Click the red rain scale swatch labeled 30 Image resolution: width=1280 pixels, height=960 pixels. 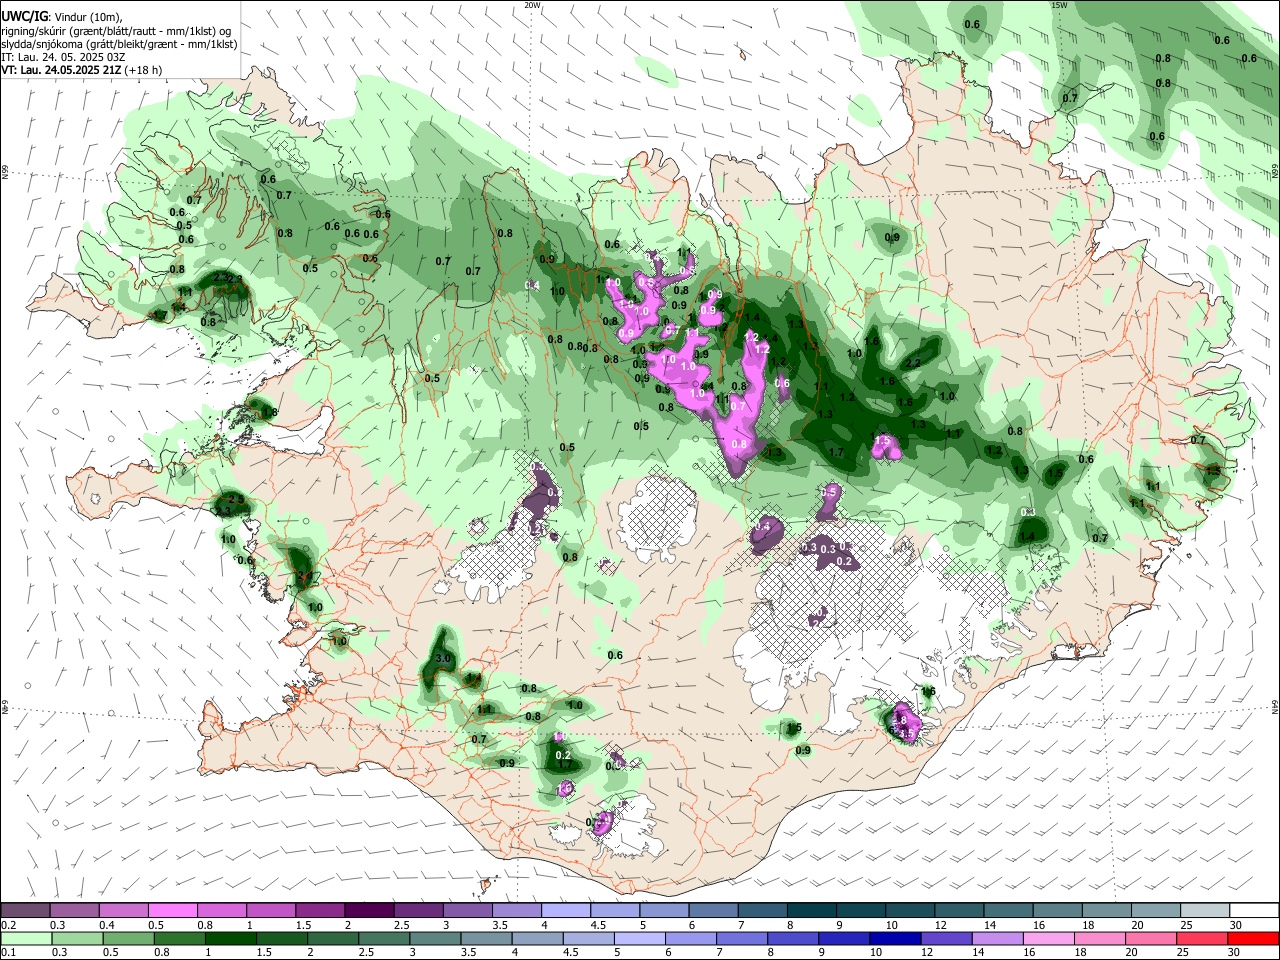click(1252, 938)
